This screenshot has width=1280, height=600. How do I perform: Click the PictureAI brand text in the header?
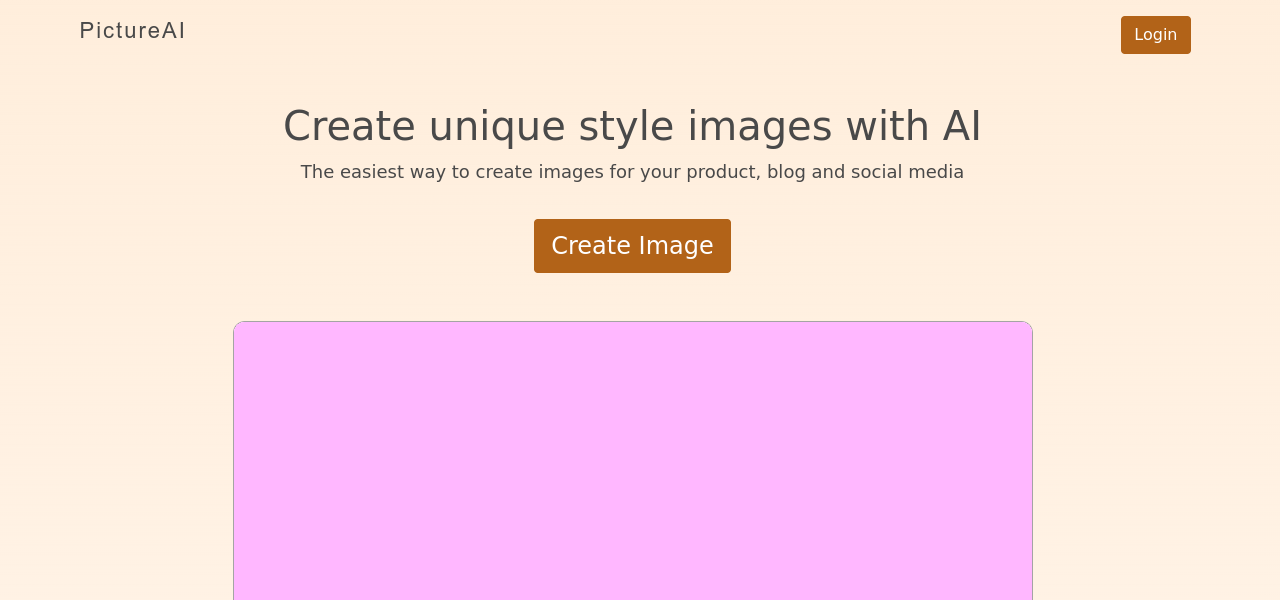point(132,31)
